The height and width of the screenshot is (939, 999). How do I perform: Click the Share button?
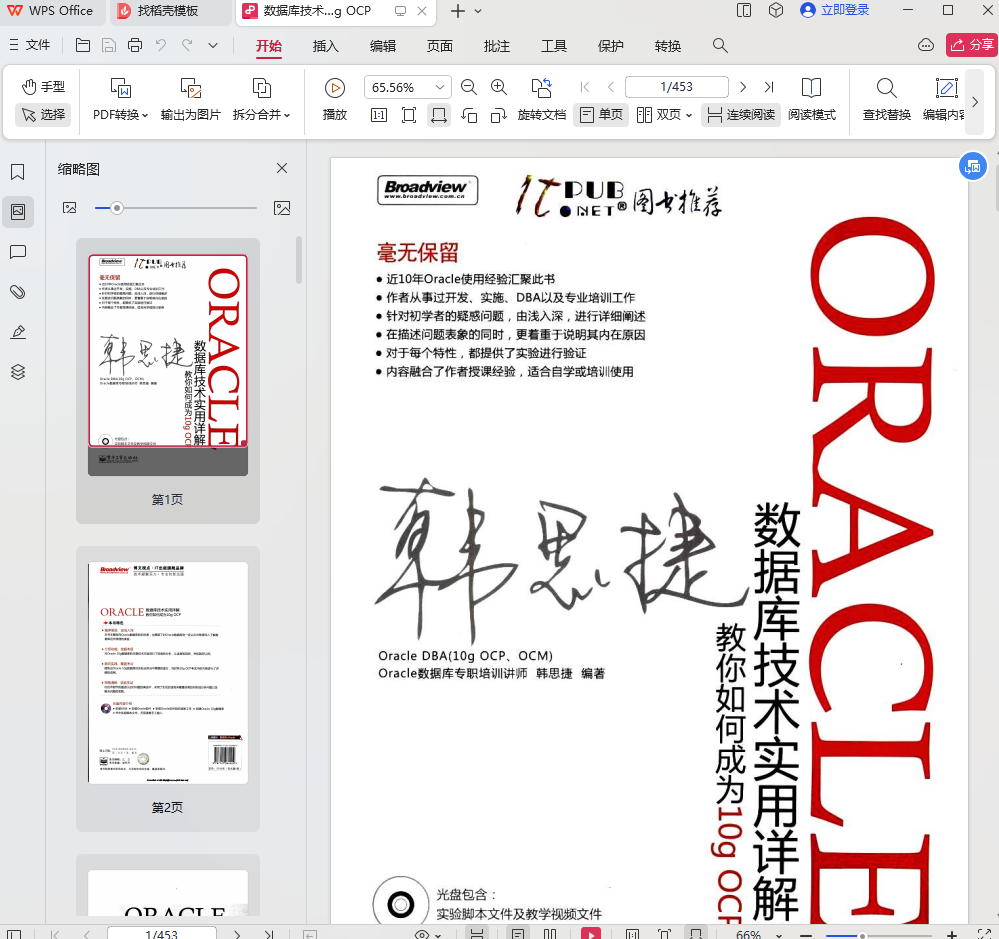(x=970, y=46)
